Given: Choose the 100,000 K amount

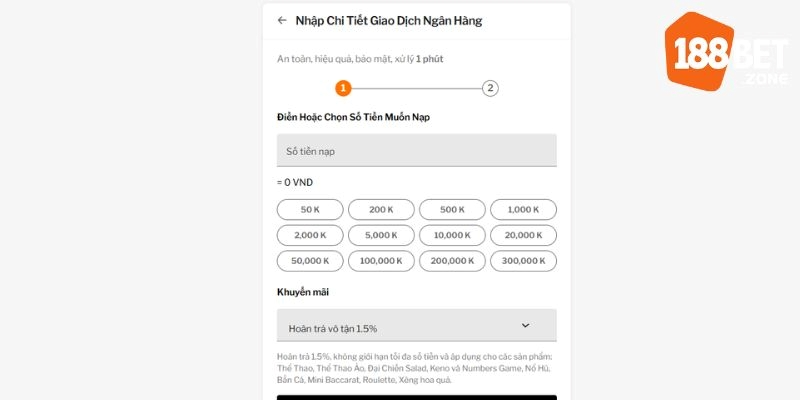Looking at the screenshot, I should pyautogui.click(x=381, y=261).
